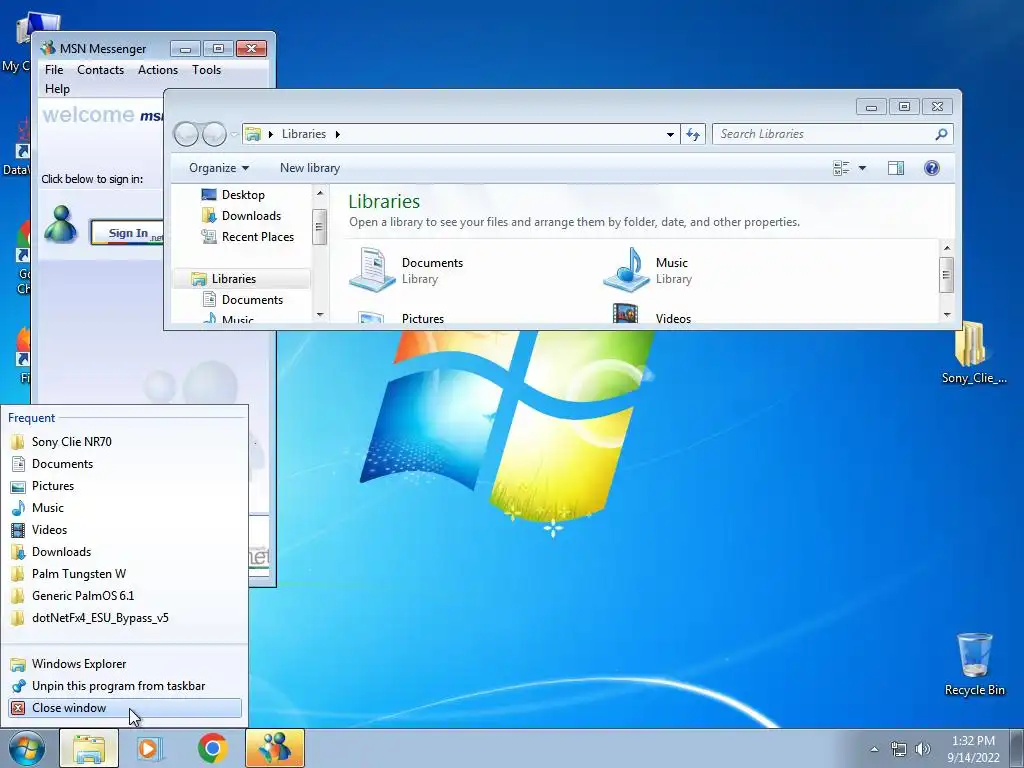The image size is (1024, 768).
Task: Expand the arrow after Libraries breadcrumb
Action: (338, 135)
